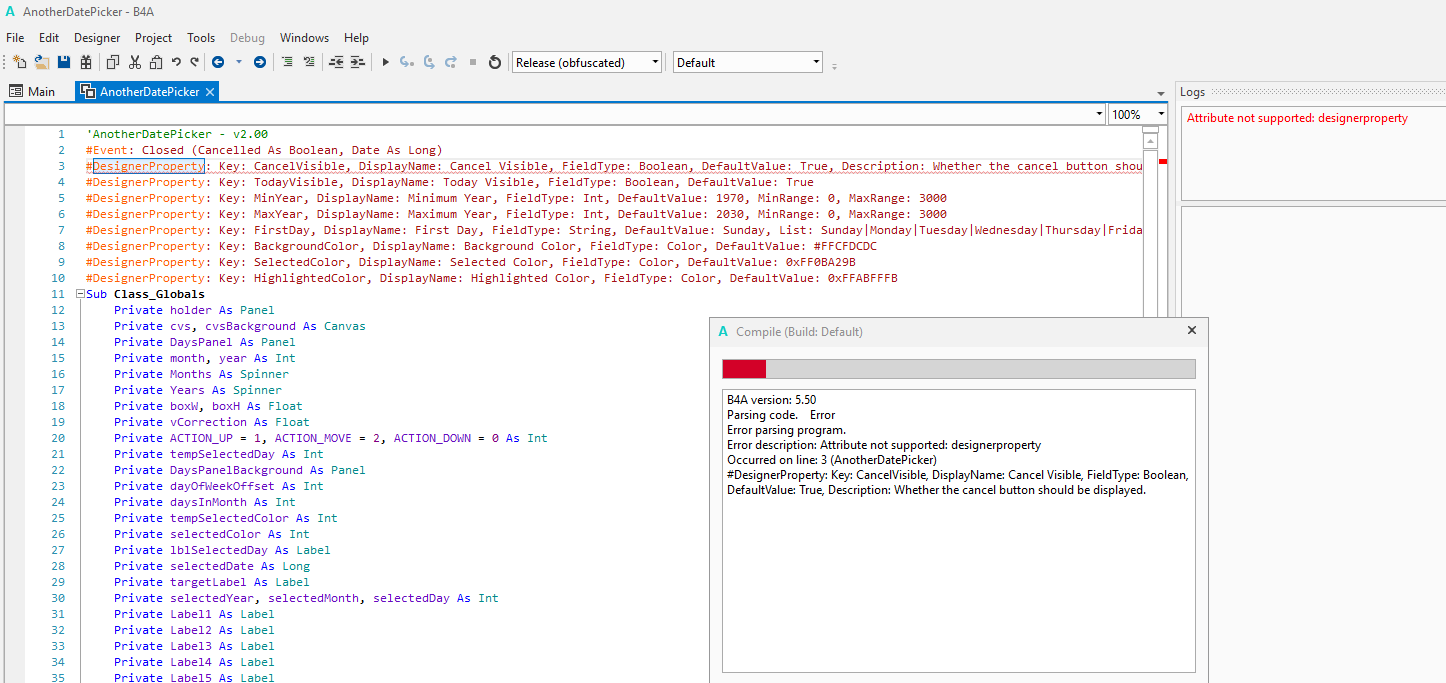Screen dimensions: 1446x683
Task: Close the Compile dialog window
Action: pyautogui.click(x=1191, y=330)
